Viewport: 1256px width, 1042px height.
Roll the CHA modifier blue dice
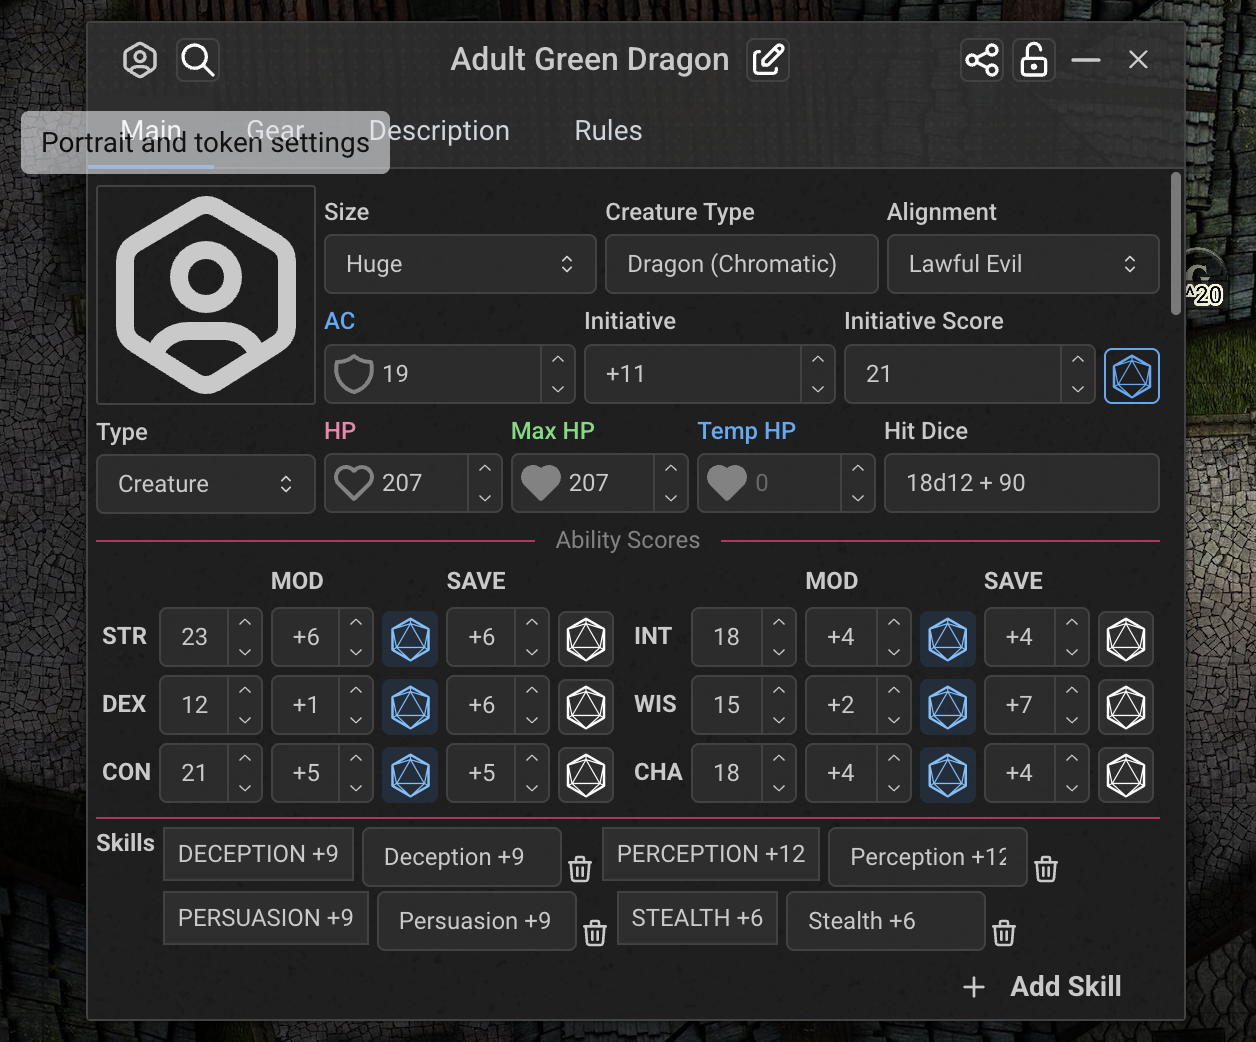947,774
